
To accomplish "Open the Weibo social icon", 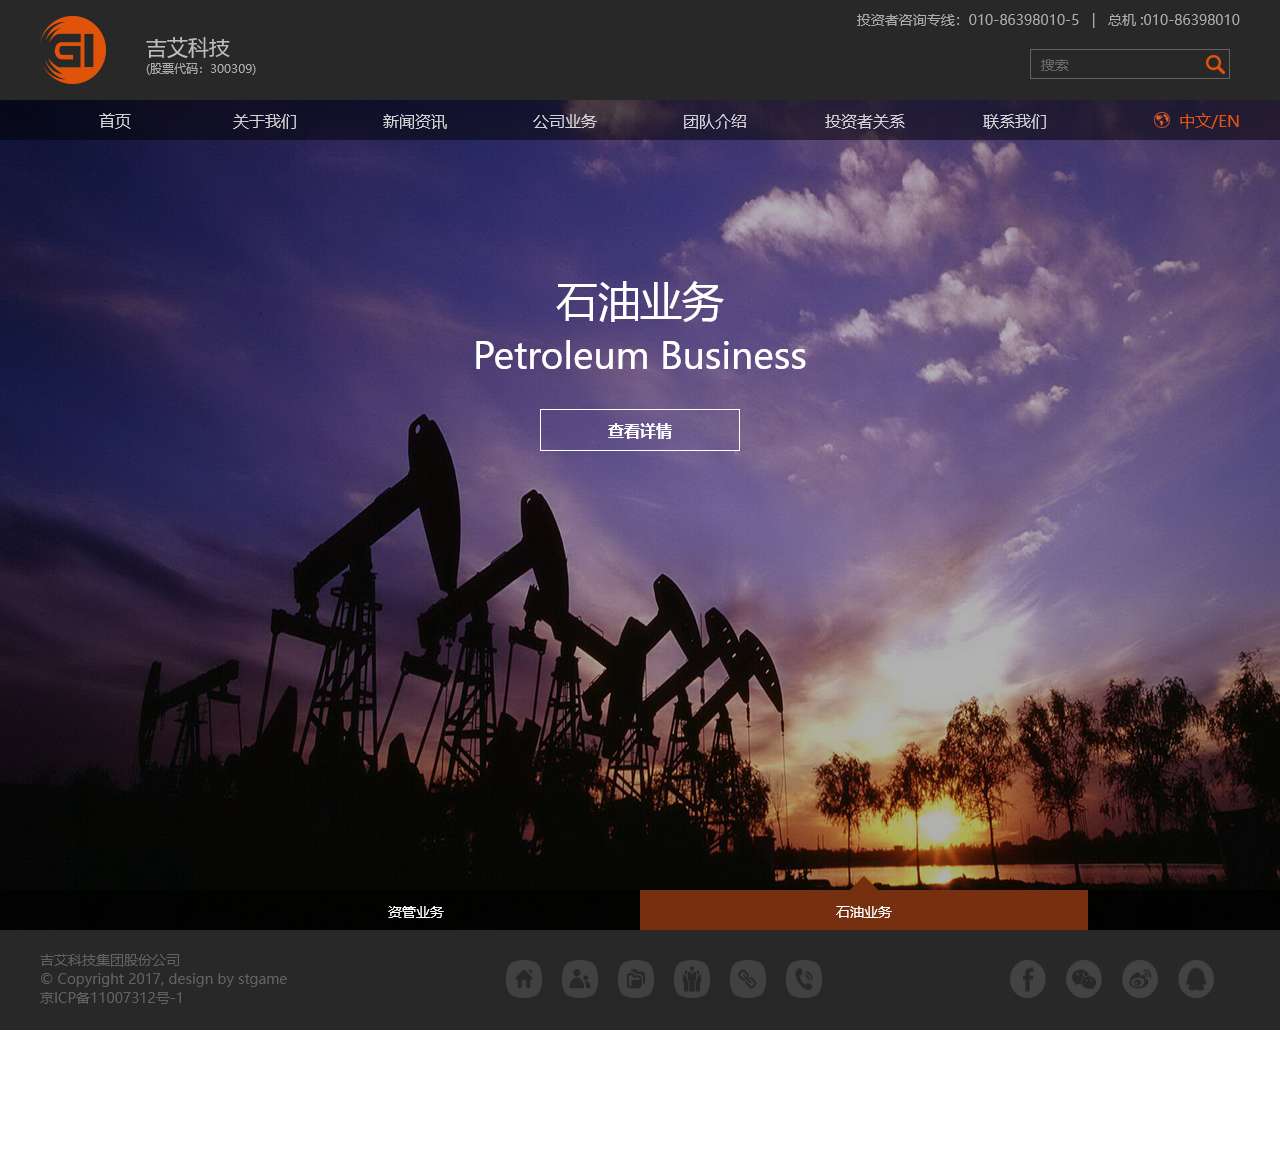I will (x=1140, y=979).
